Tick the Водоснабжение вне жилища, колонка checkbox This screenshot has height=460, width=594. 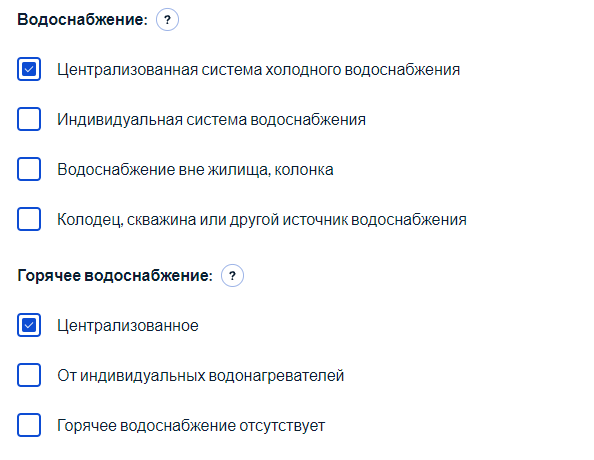(29, 169)
